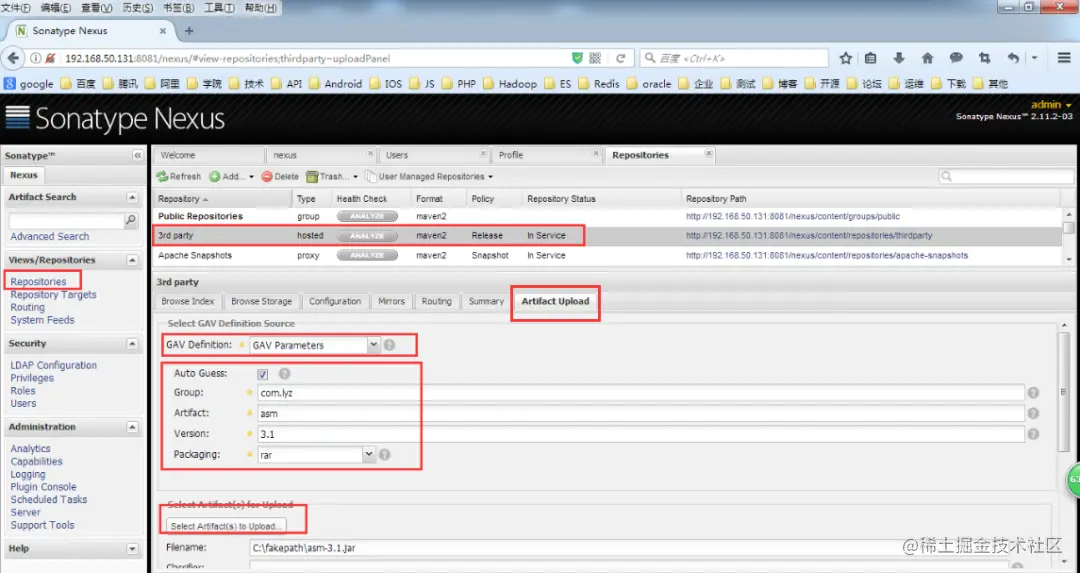
Task: Switch to the Configuration tab
Action: click(x=335, y=302)
